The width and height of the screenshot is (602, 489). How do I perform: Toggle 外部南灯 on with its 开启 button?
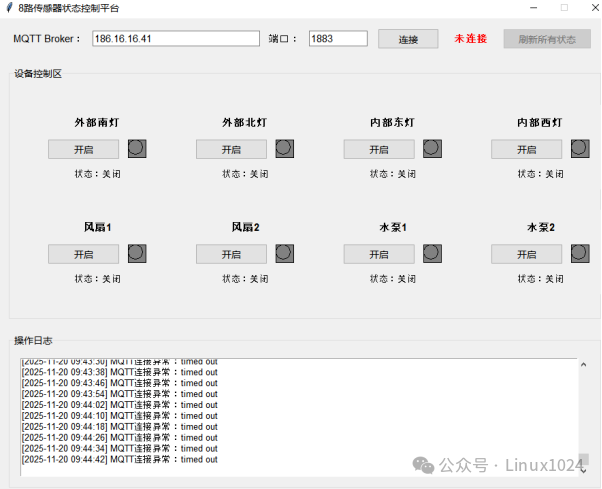(x=83, y=149)
